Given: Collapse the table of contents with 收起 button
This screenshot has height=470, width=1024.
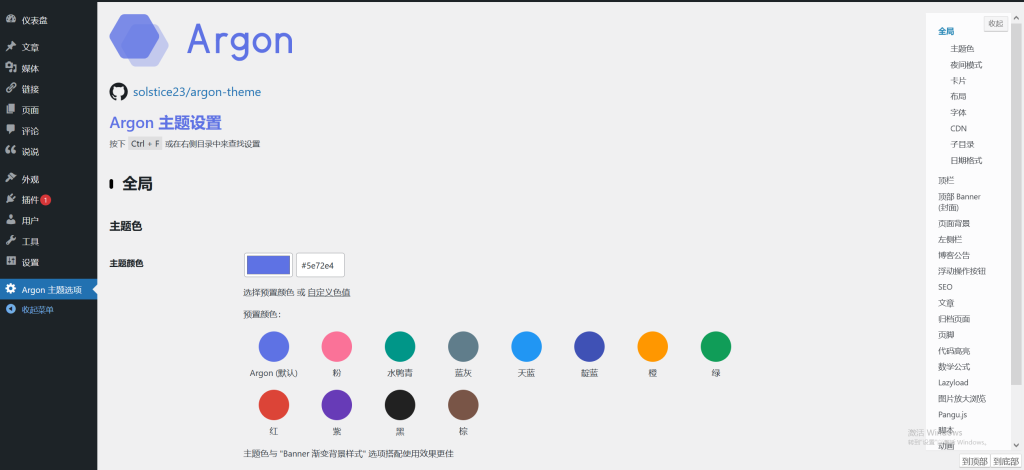Looking at the screenshot, I should pos(995,24).
